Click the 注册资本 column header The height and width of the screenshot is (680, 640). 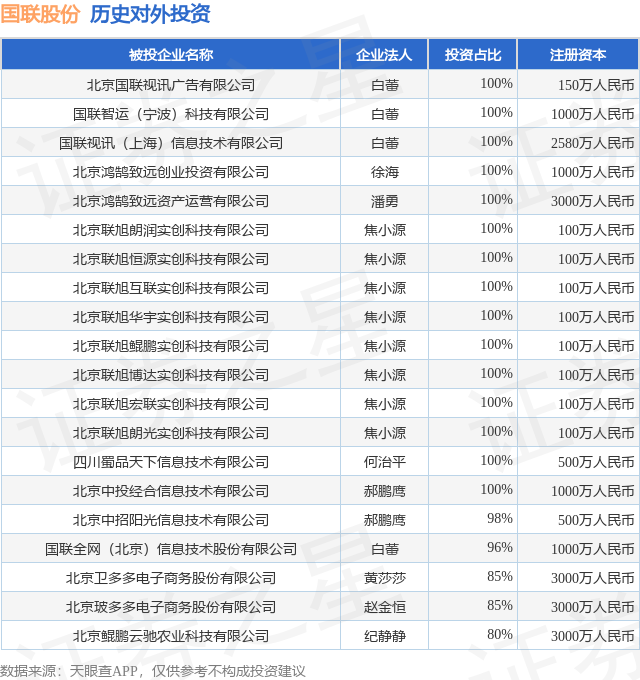coord(578,55)
